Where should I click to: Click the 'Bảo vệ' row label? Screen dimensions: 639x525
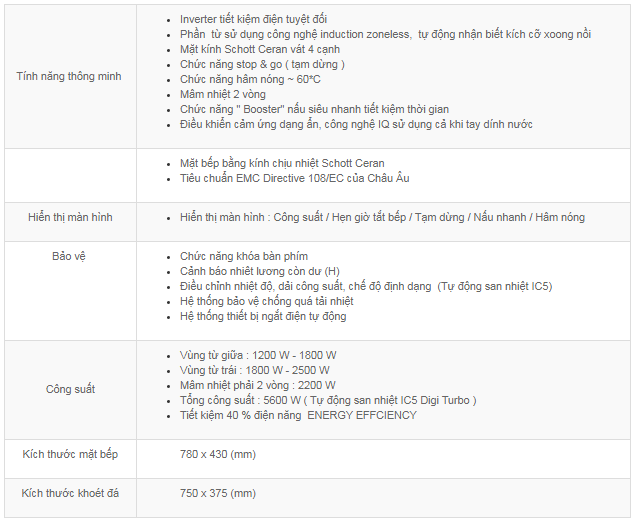click(69, 256)
